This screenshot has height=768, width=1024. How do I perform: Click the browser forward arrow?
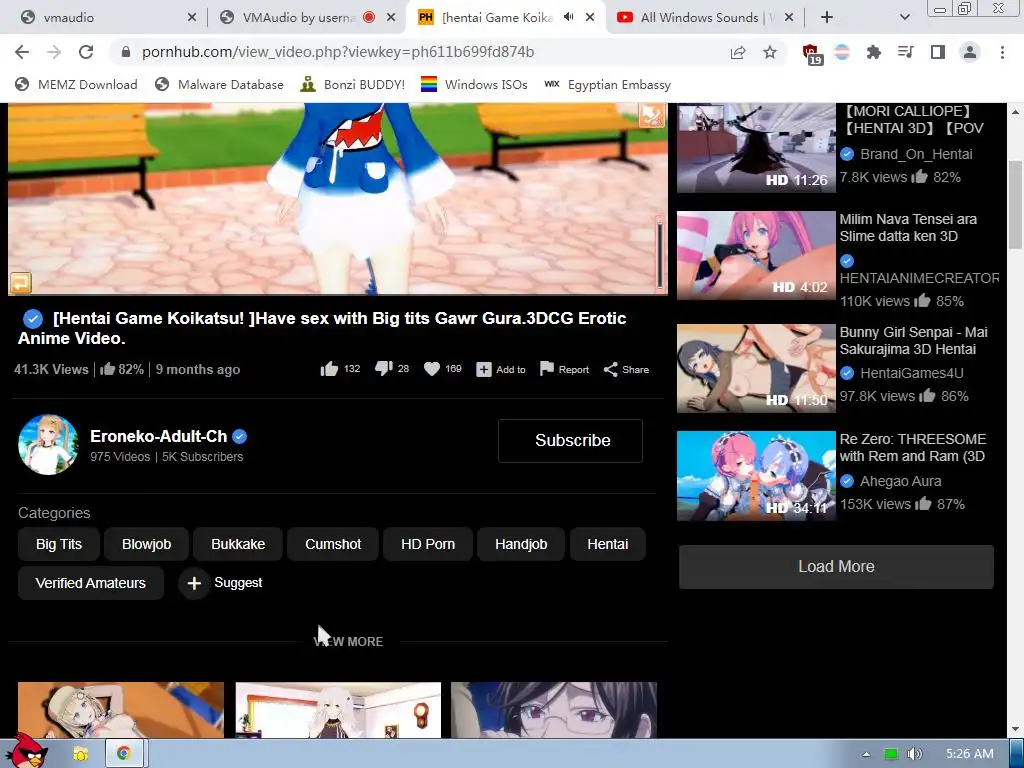[x=54, y=52]
